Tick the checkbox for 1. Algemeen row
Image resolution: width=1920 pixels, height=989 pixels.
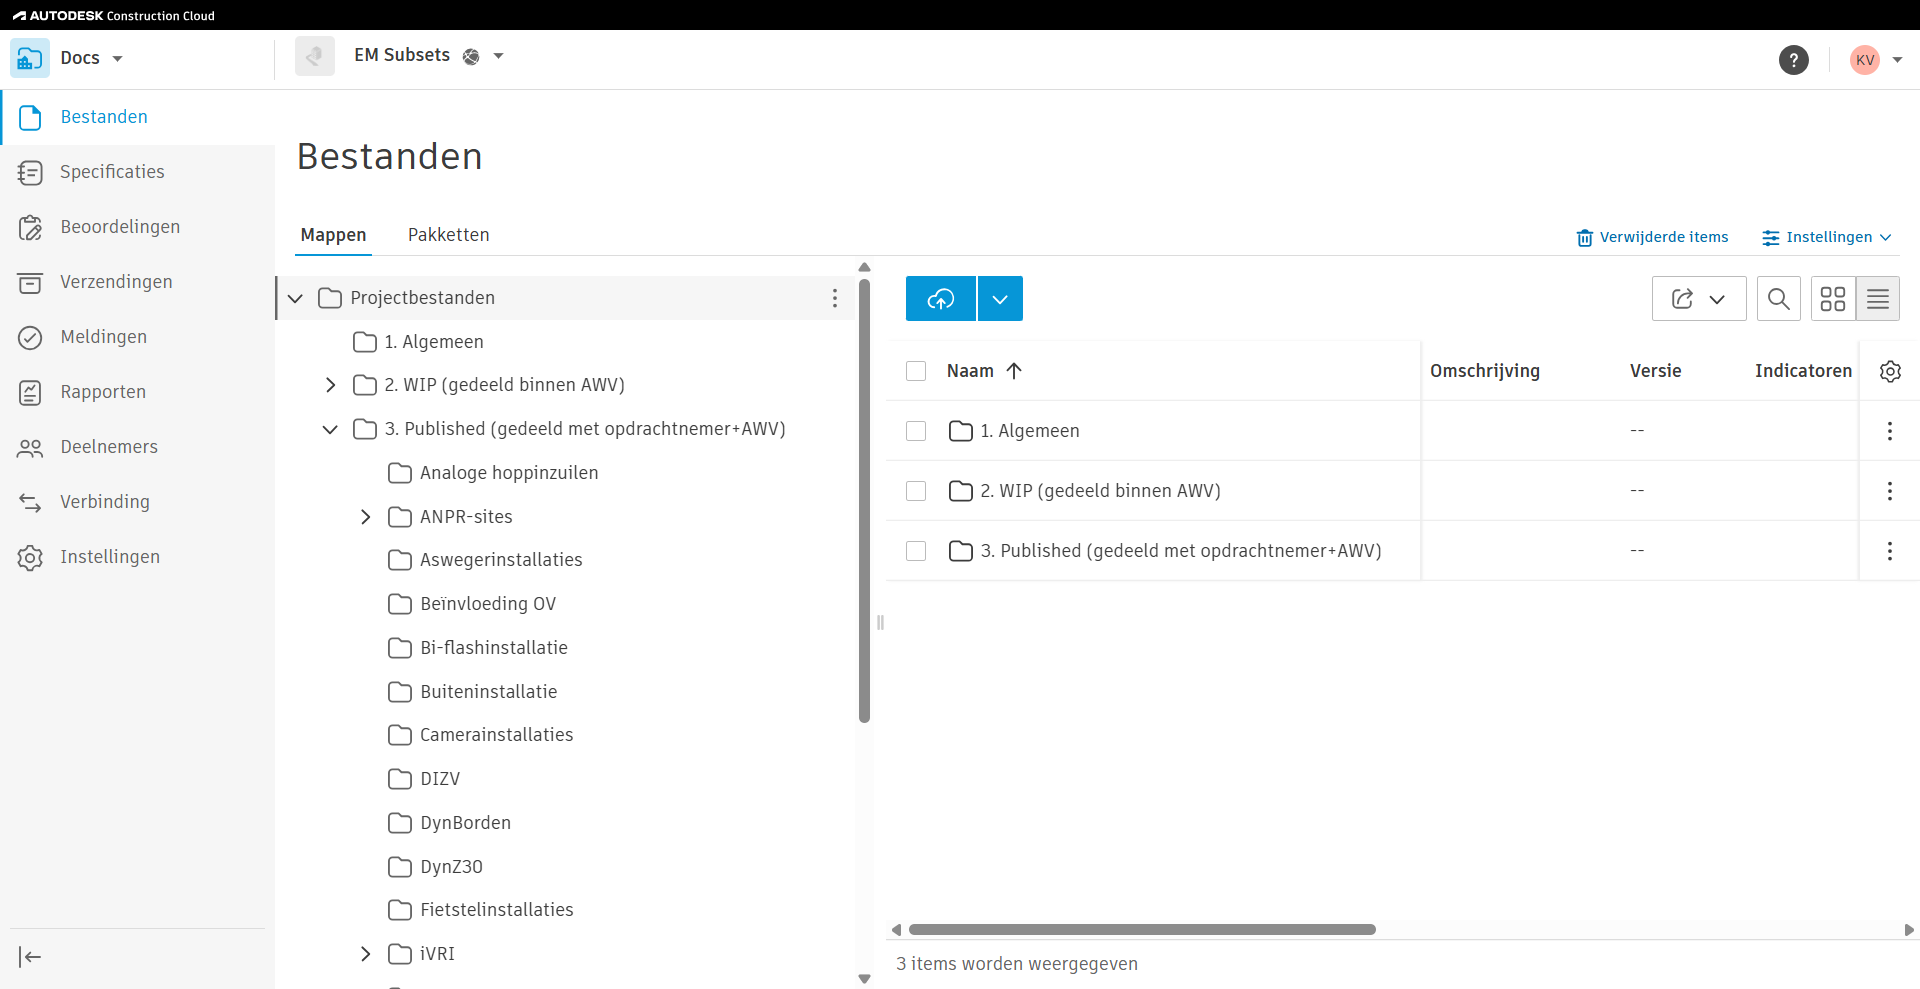tap(916, 431)
